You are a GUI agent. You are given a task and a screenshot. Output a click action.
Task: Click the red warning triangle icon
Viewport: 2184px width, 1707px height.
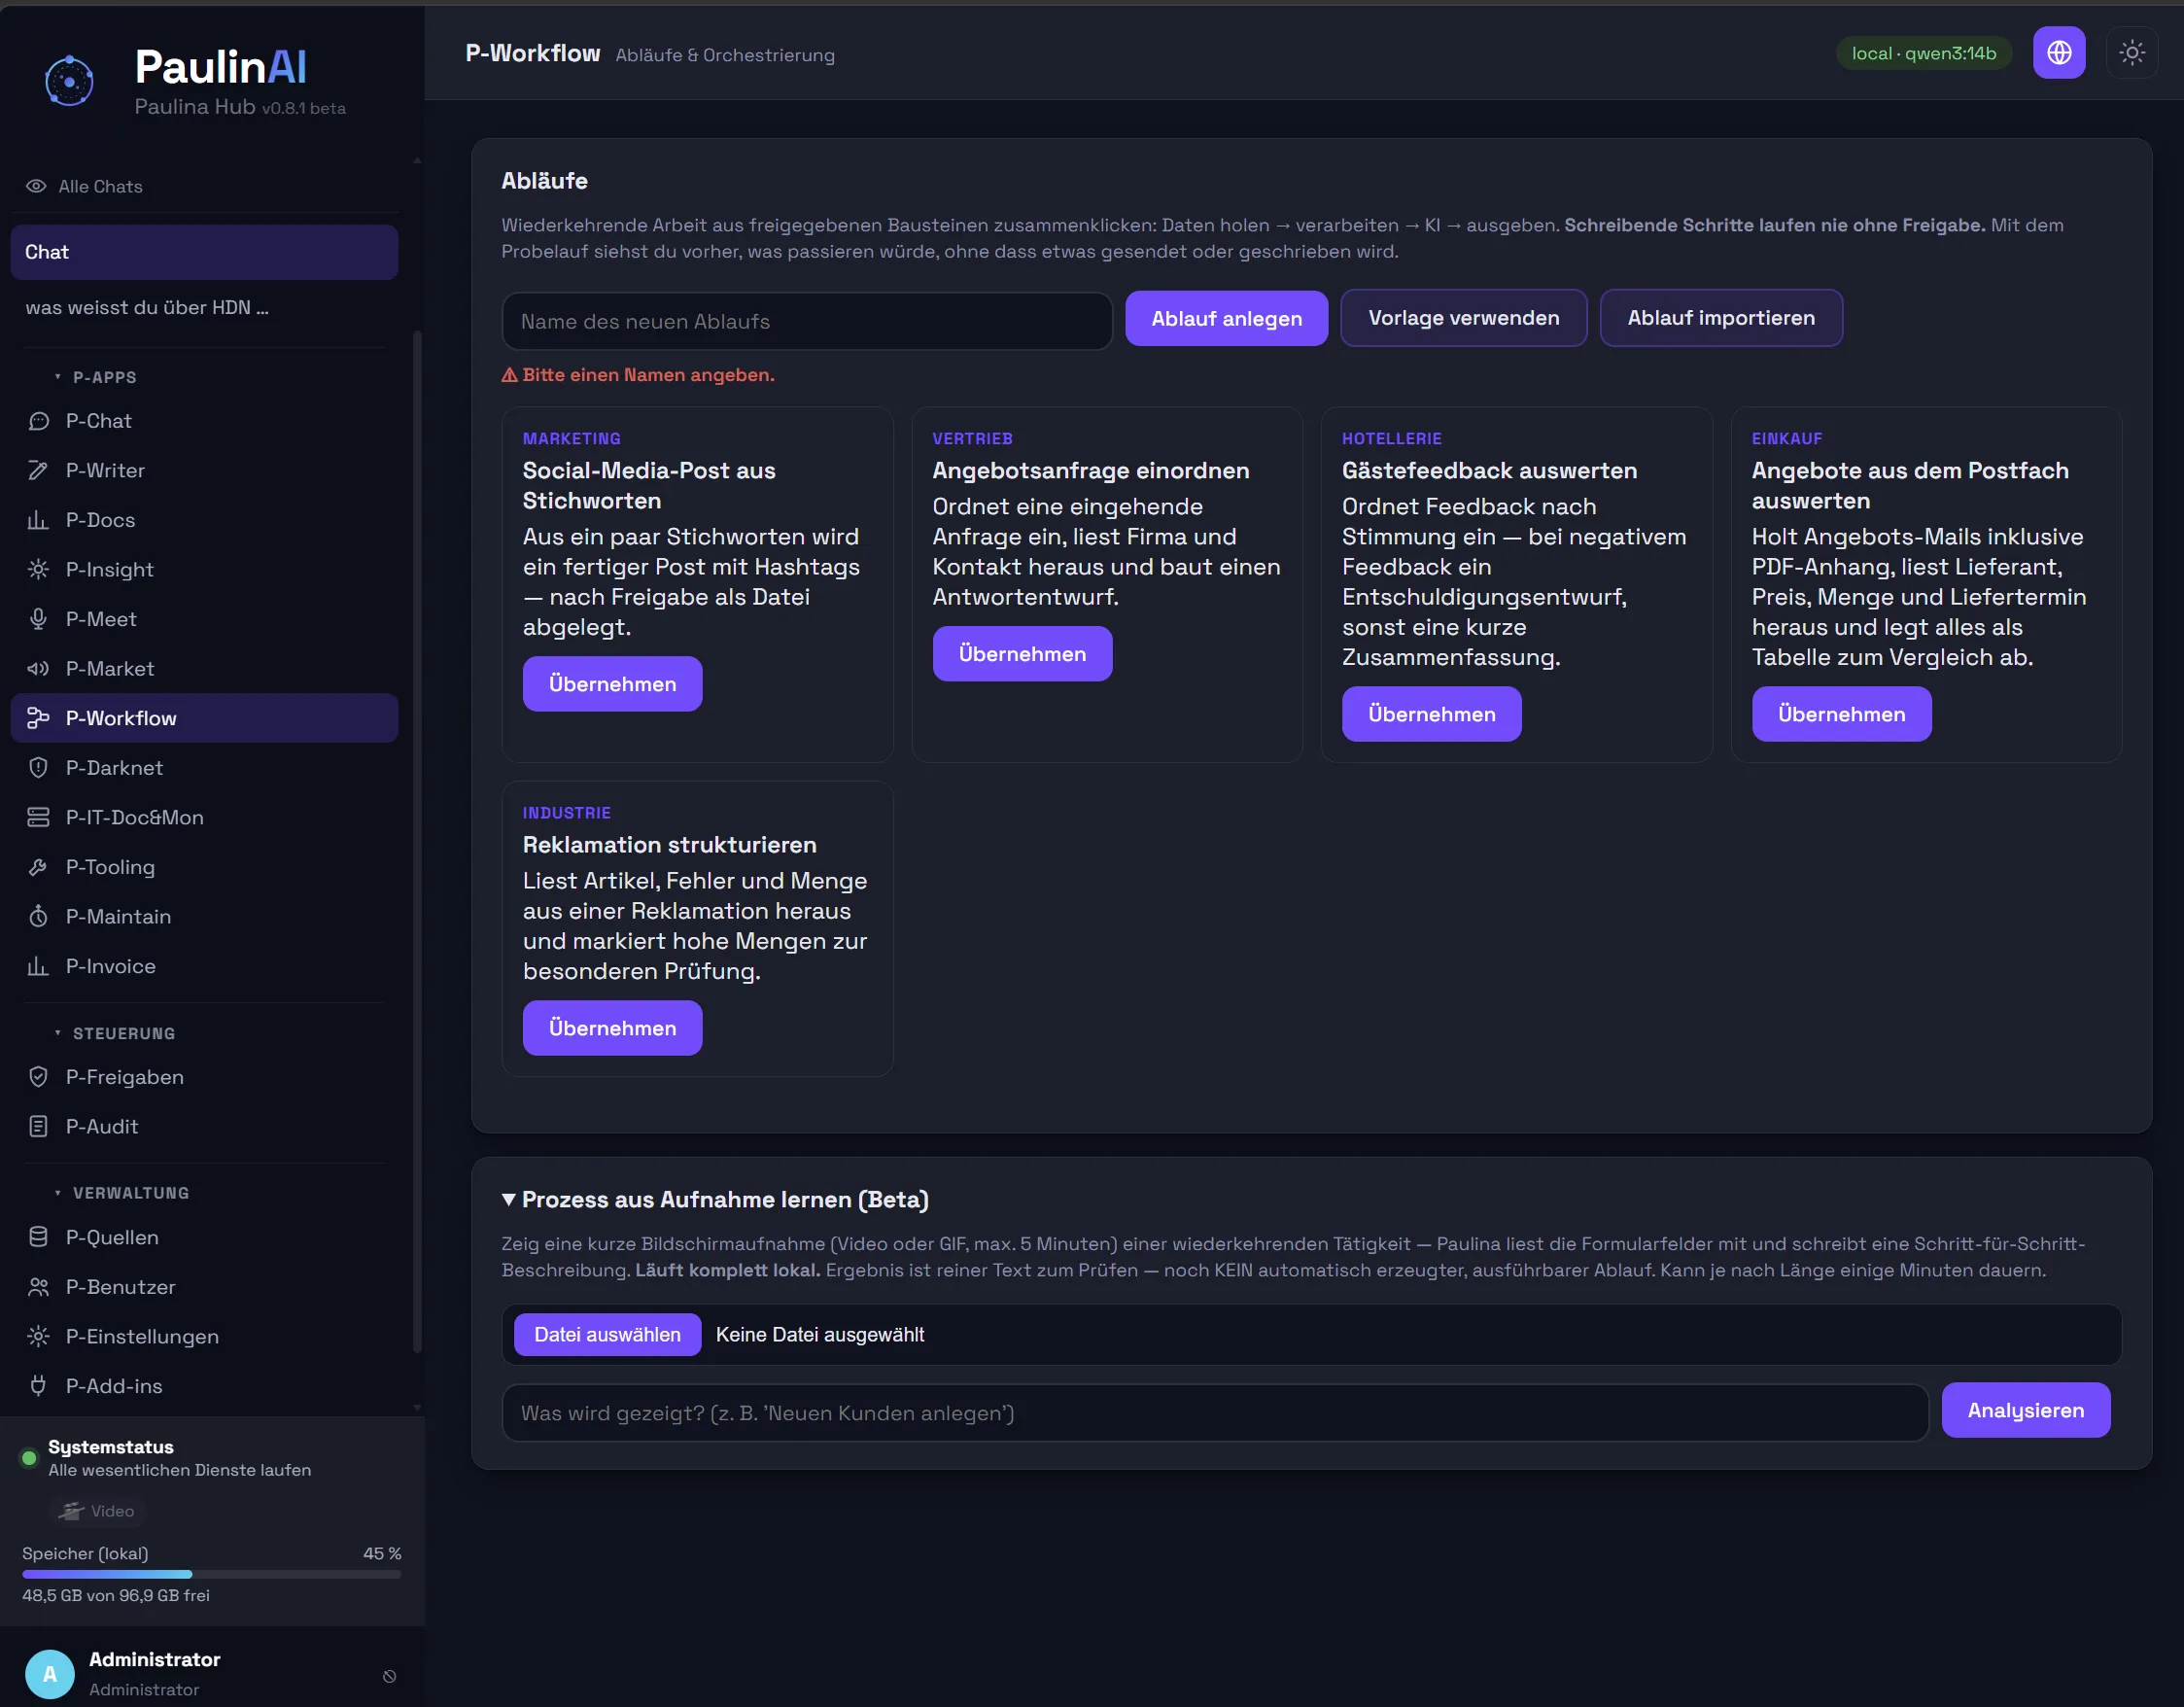pos(509,375)
